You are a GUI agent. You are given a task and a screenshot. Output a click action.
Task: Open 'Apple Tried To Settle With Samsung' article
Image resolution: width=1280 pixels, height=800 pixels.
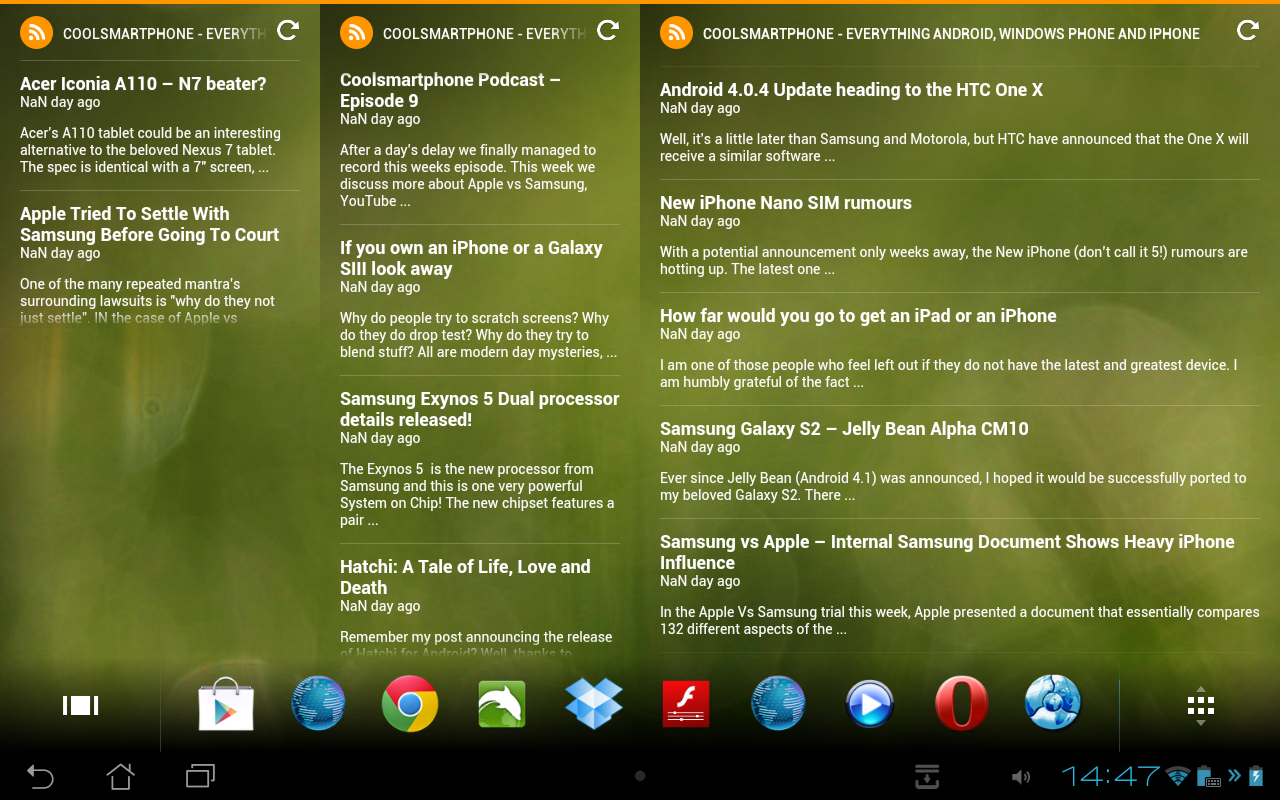click(149, 224)
